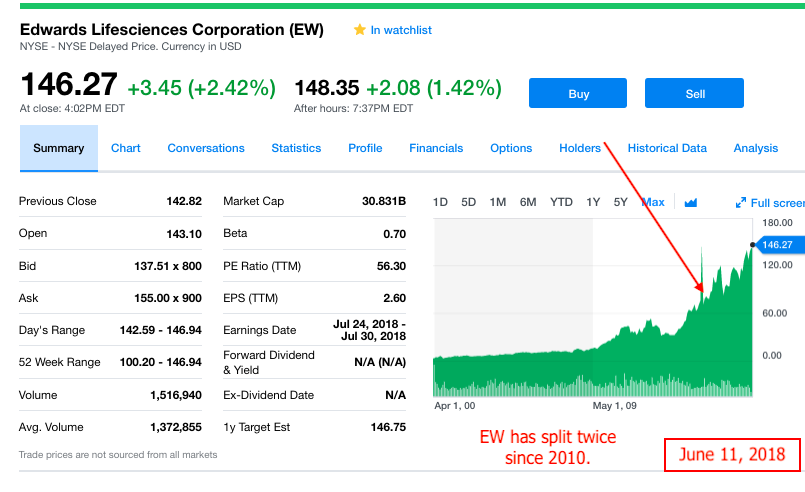Click the Ex-Dividend Date label
The height and width of the screenshot is (492, 805).
(x=269, y=395)
